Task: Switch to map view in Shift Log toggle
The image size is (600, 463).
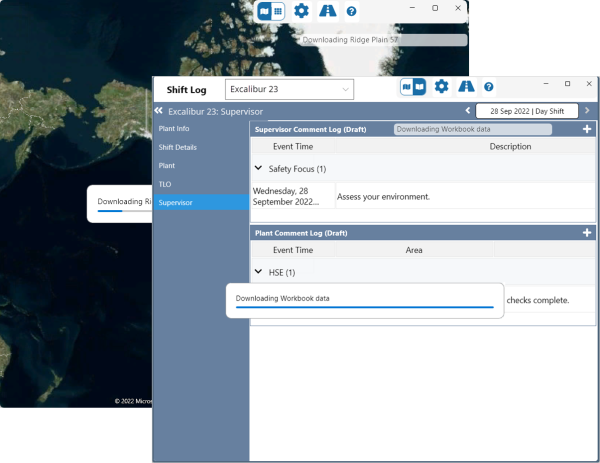Action: tap(407, 87)
